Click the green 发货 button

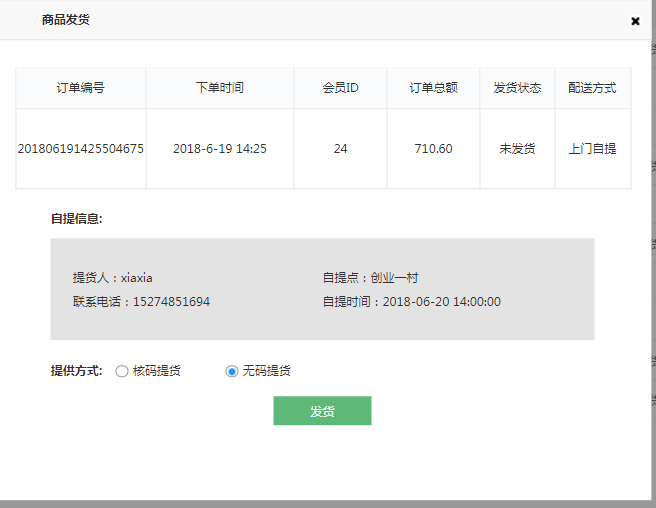point(322,411)
